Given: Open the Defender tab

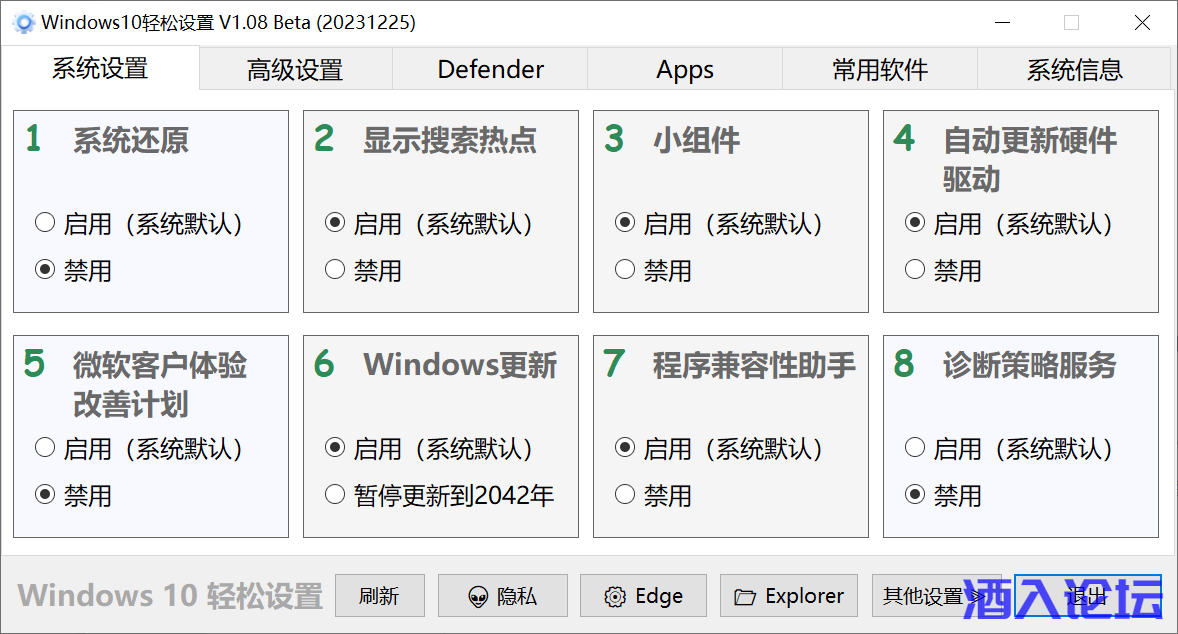Looking at the screenshot, I should click(x=490, y=70).
